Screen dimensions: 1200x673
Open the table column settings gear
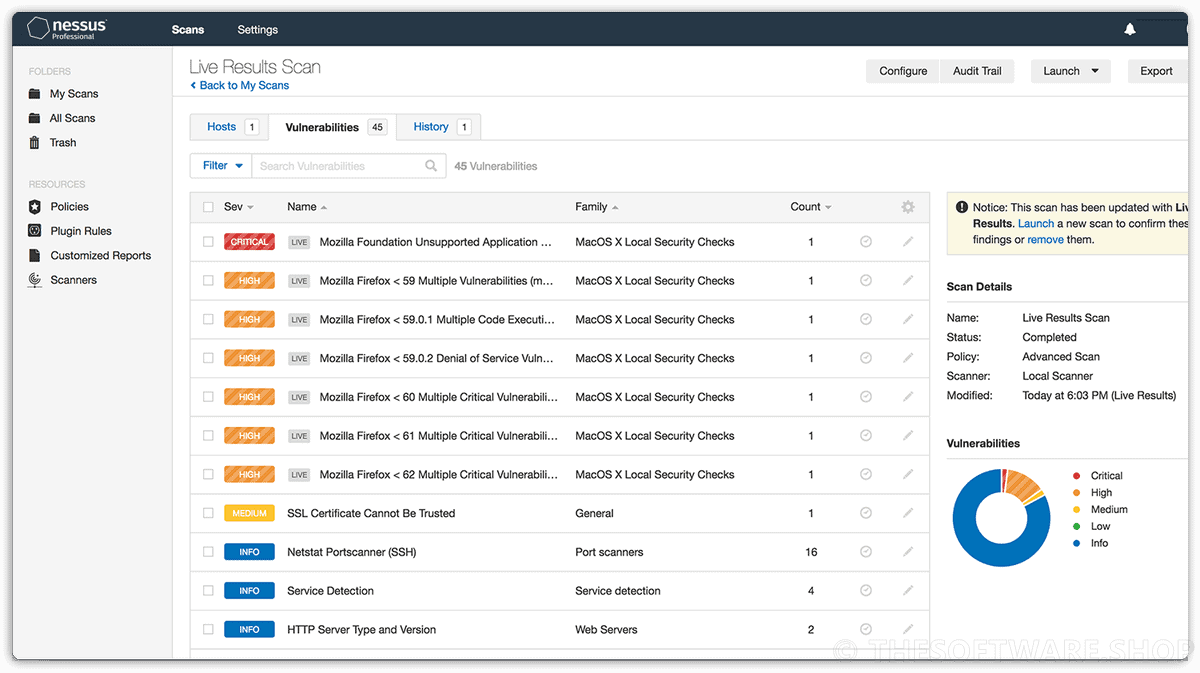[x=908, y=207]
